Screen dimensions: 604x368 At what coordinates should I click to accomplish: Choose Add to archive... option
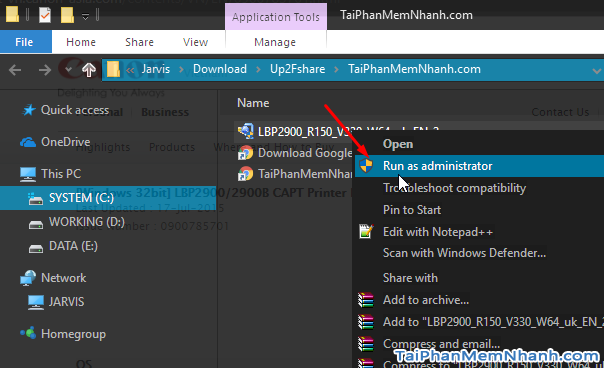pyautogui.click(x=426, y=300)
